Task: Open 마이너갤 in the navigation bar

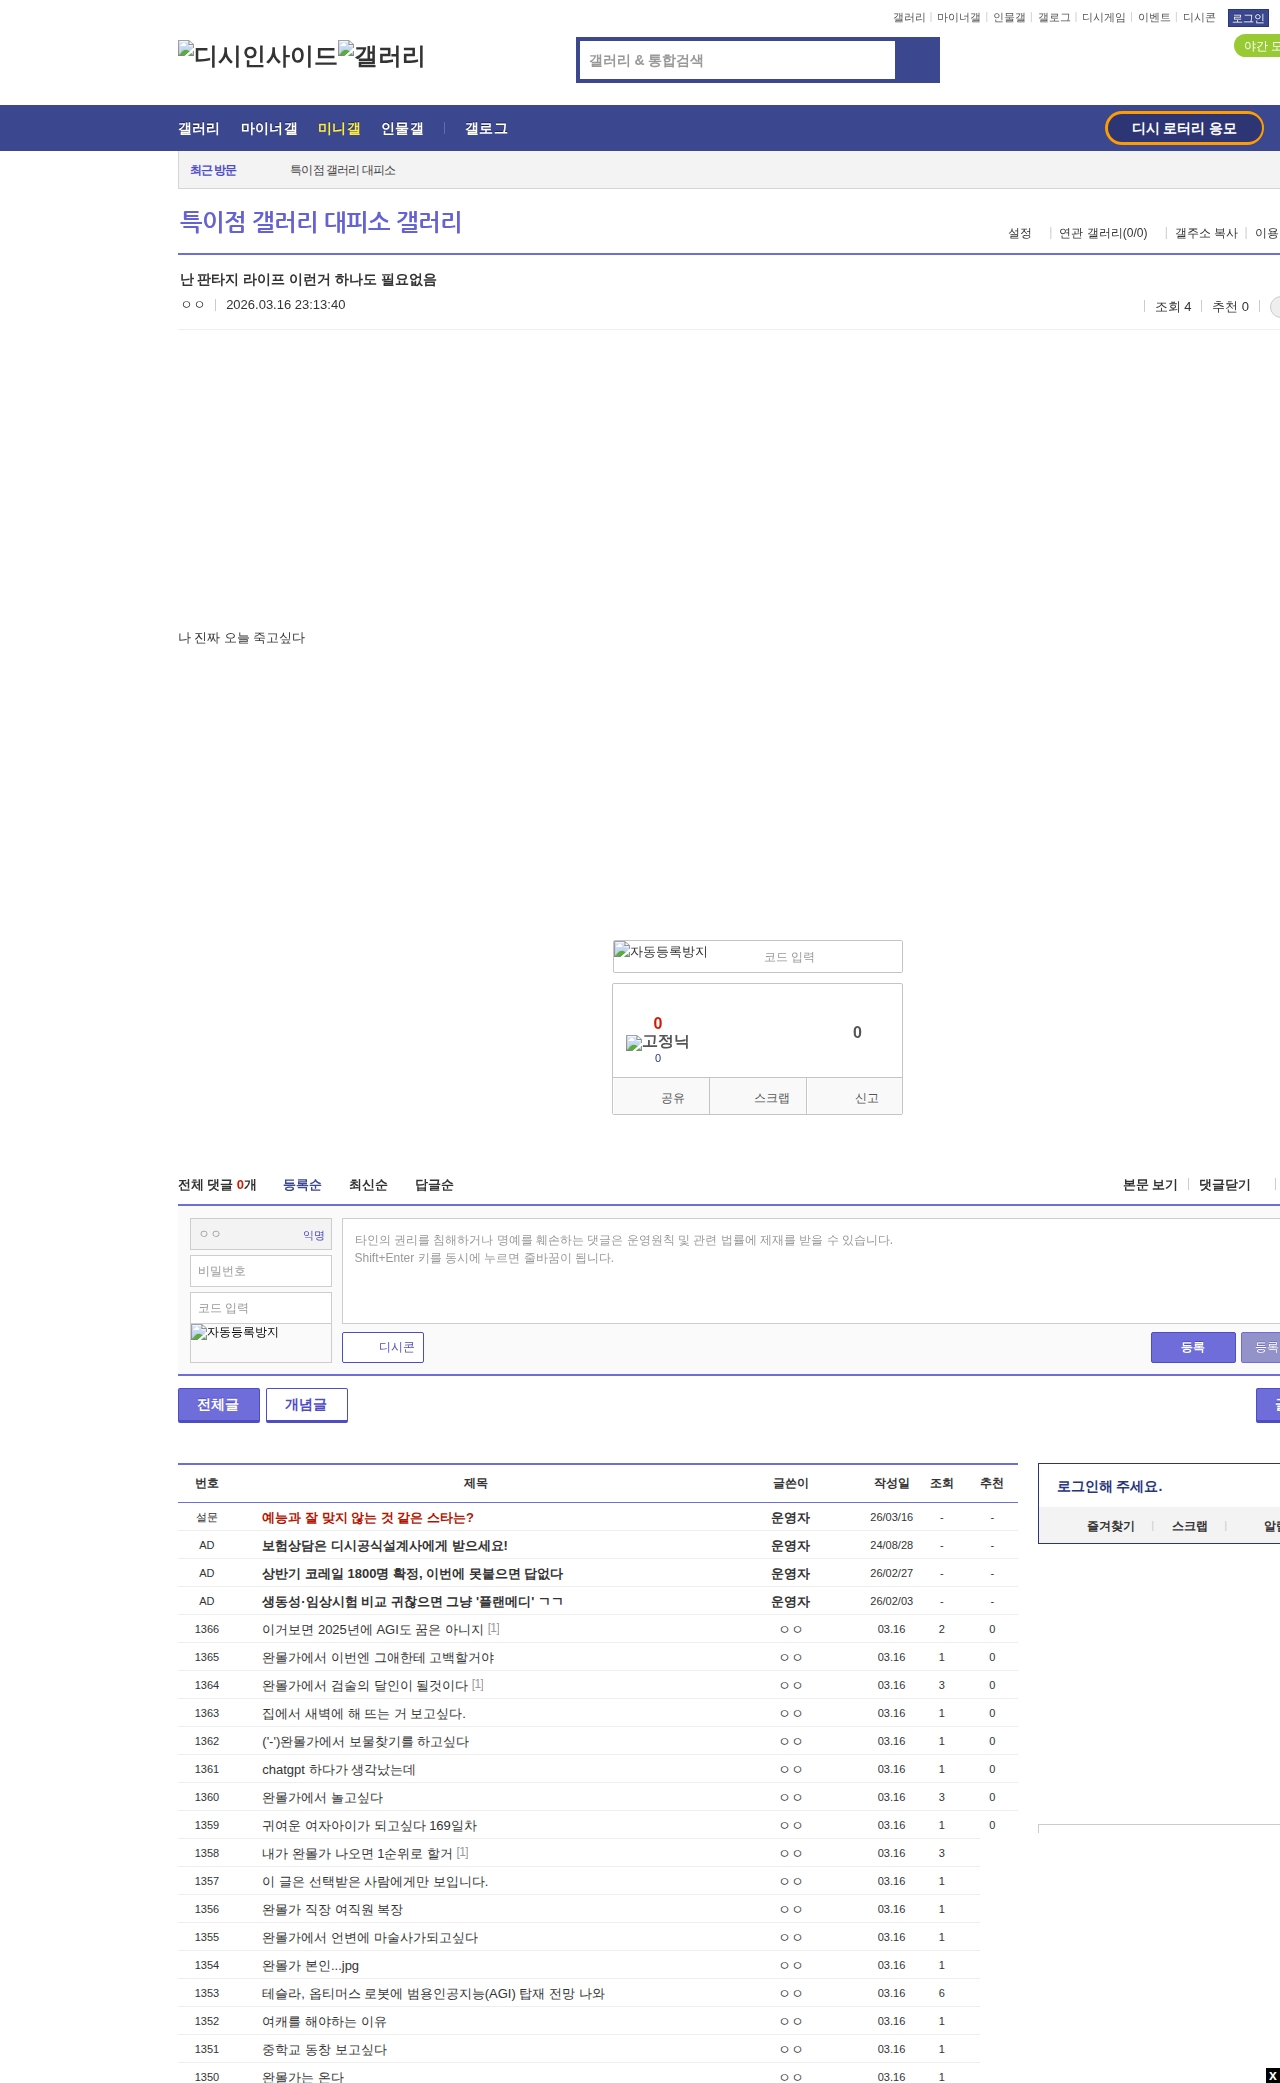Action: point(269,129)
